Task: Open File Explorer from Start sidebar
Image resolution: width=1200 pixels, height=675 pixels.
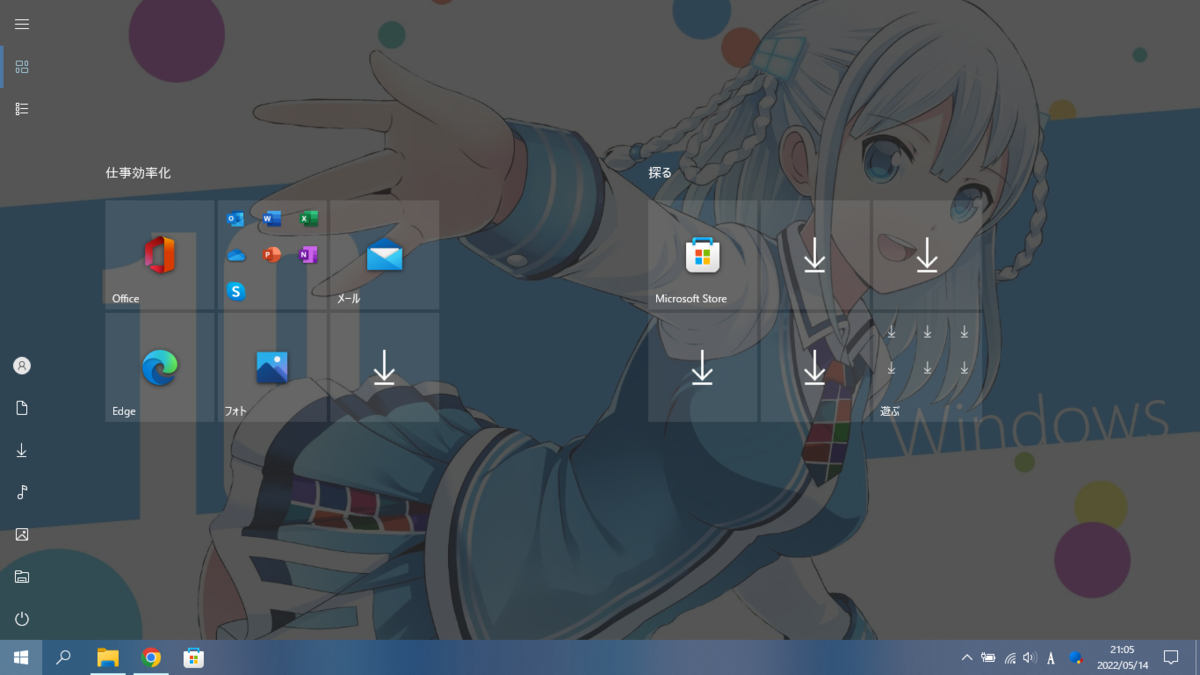Action: (x=22, y=576)
